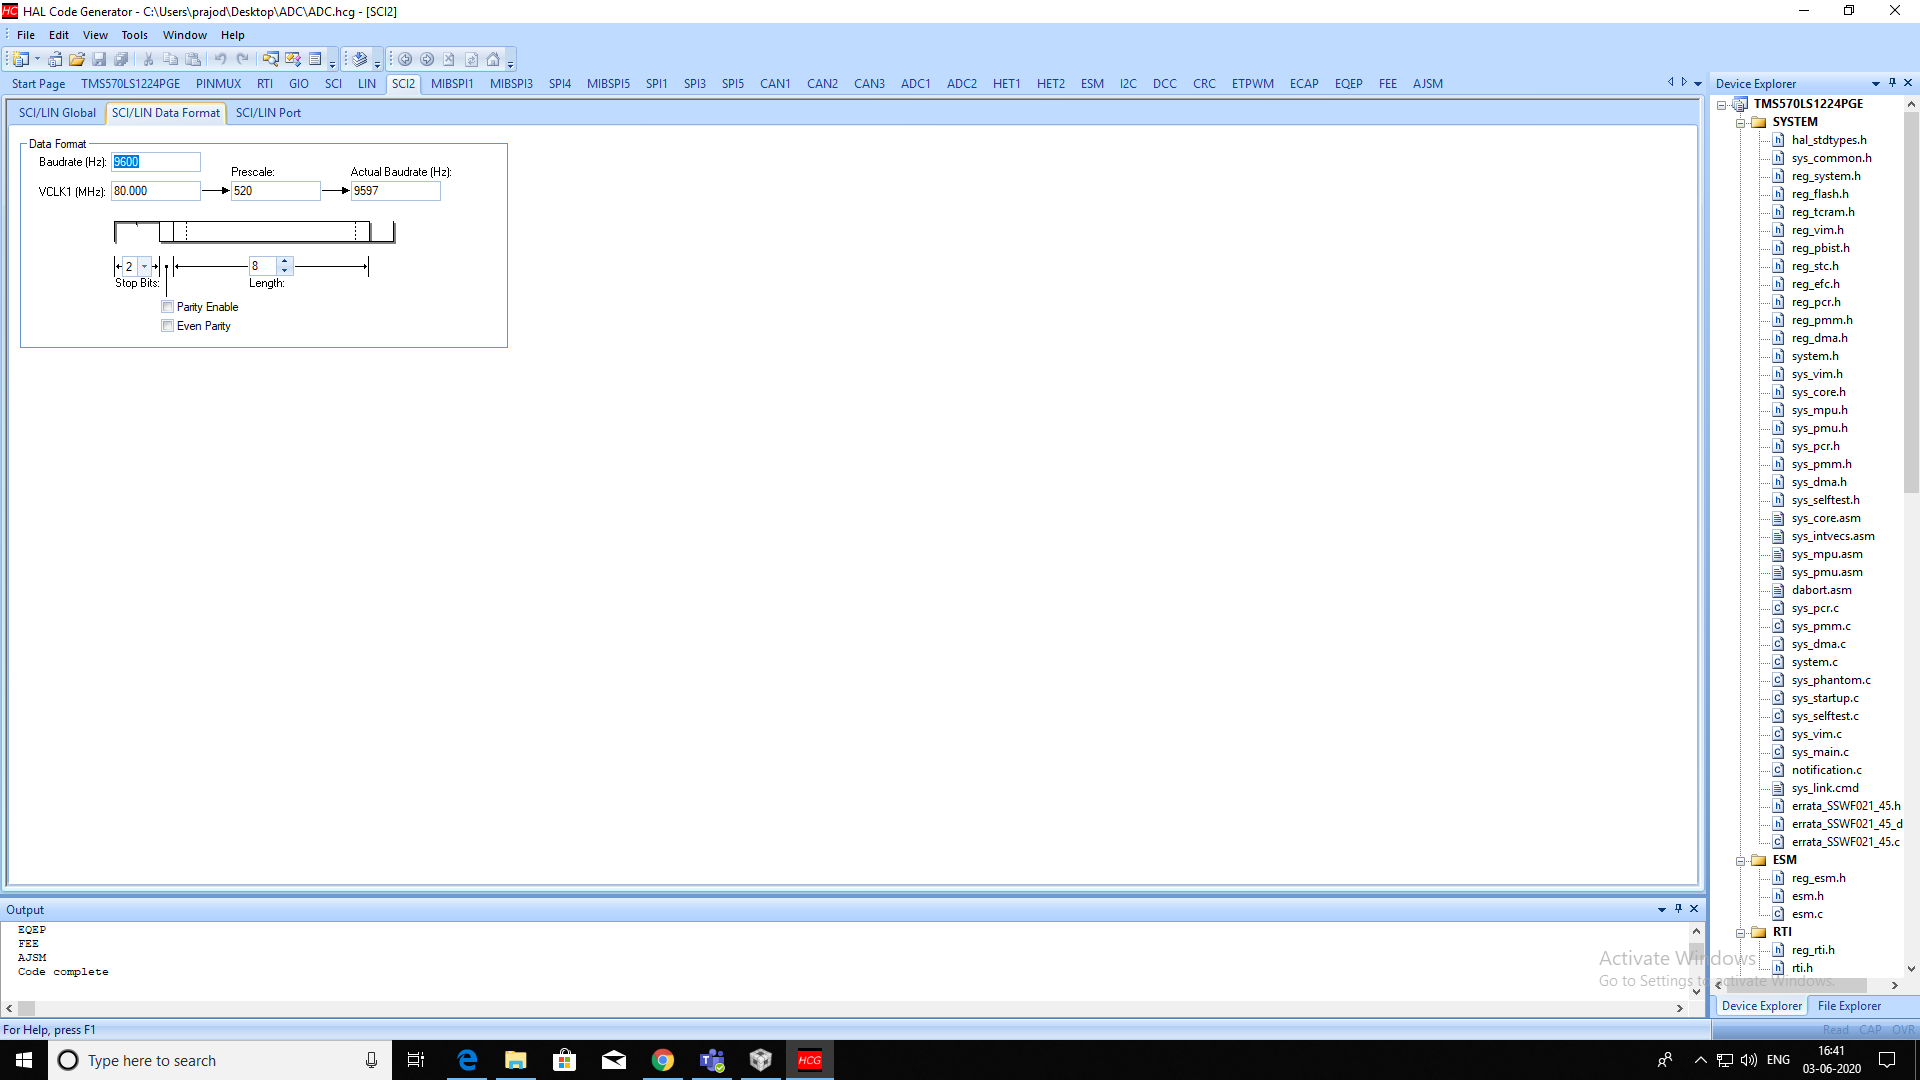Select reg_system.h in Device Explorer
Viewport: 1920px width, 1080px height.
click(x=1826, y=176)
